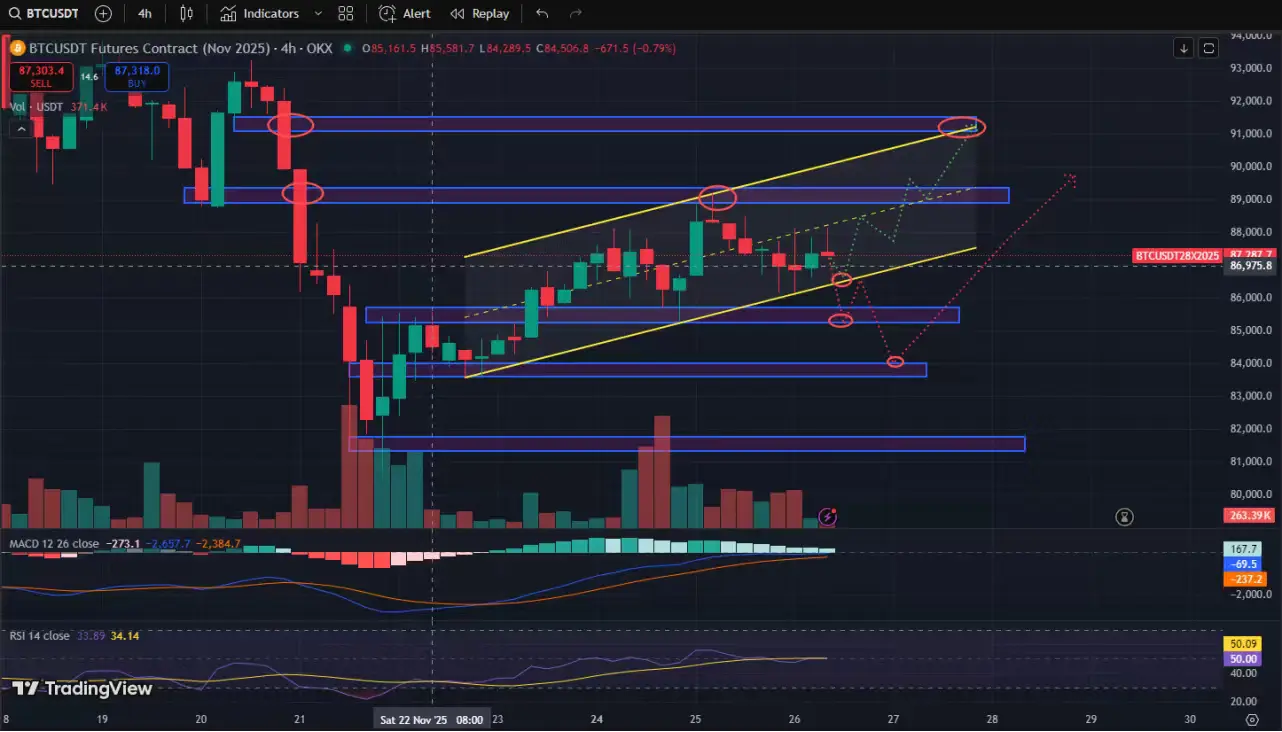Create a new Alert
The width and height of the screenshot is (1282, 732).
(406, 14)
